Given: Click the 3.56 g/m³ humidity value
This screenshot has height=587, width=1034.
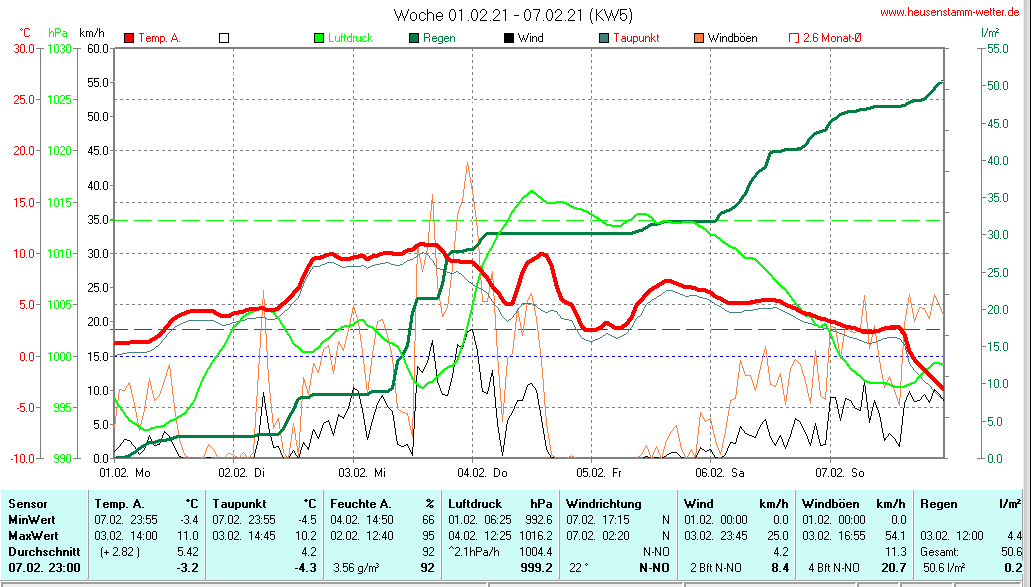Looking at the screenshot, I should tap(356, 568).
